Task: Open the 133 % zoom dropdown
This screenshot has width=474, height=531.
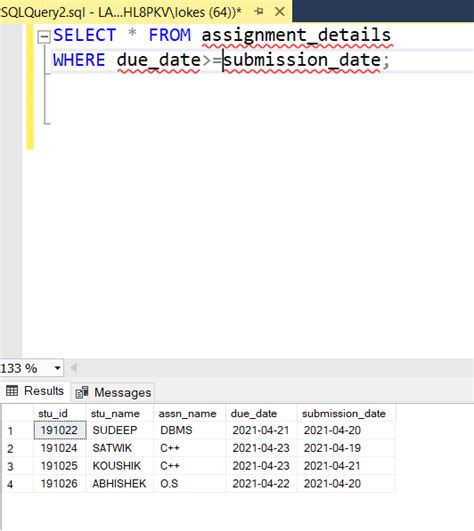Action: pyautogui.click(x=58, y=368)
